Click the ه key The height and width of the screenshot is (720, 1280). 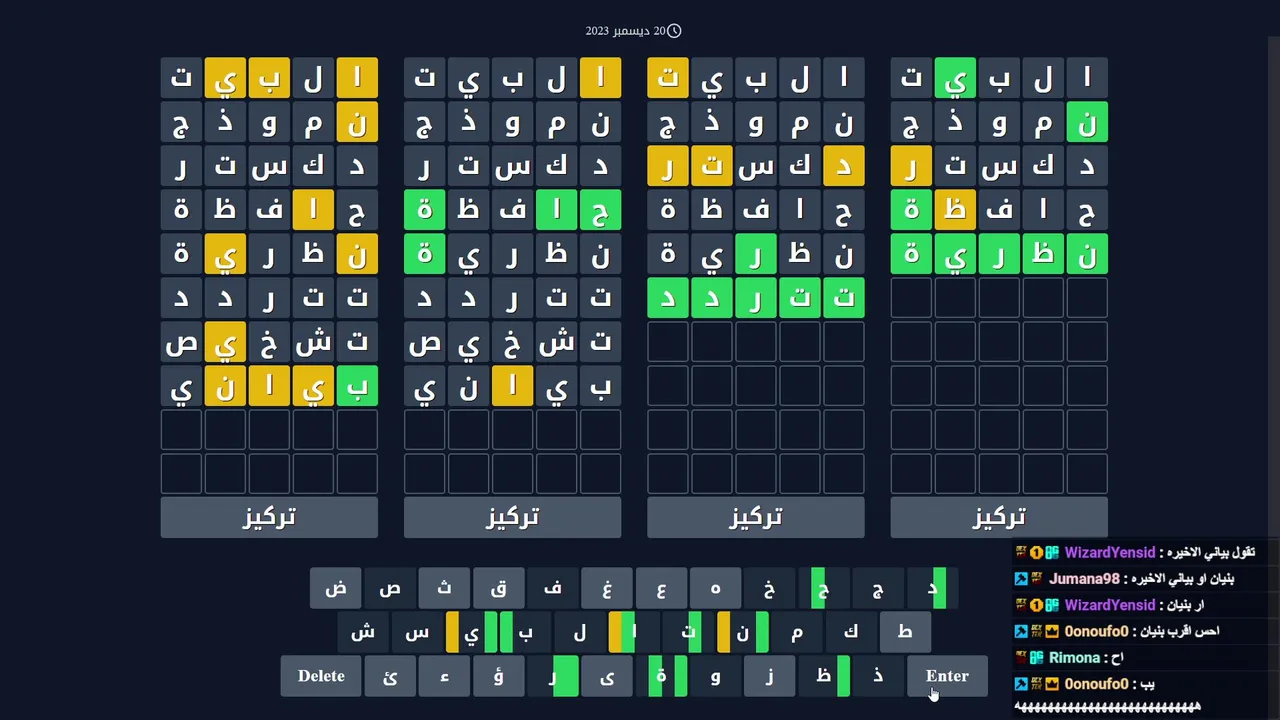pos(714,588)
